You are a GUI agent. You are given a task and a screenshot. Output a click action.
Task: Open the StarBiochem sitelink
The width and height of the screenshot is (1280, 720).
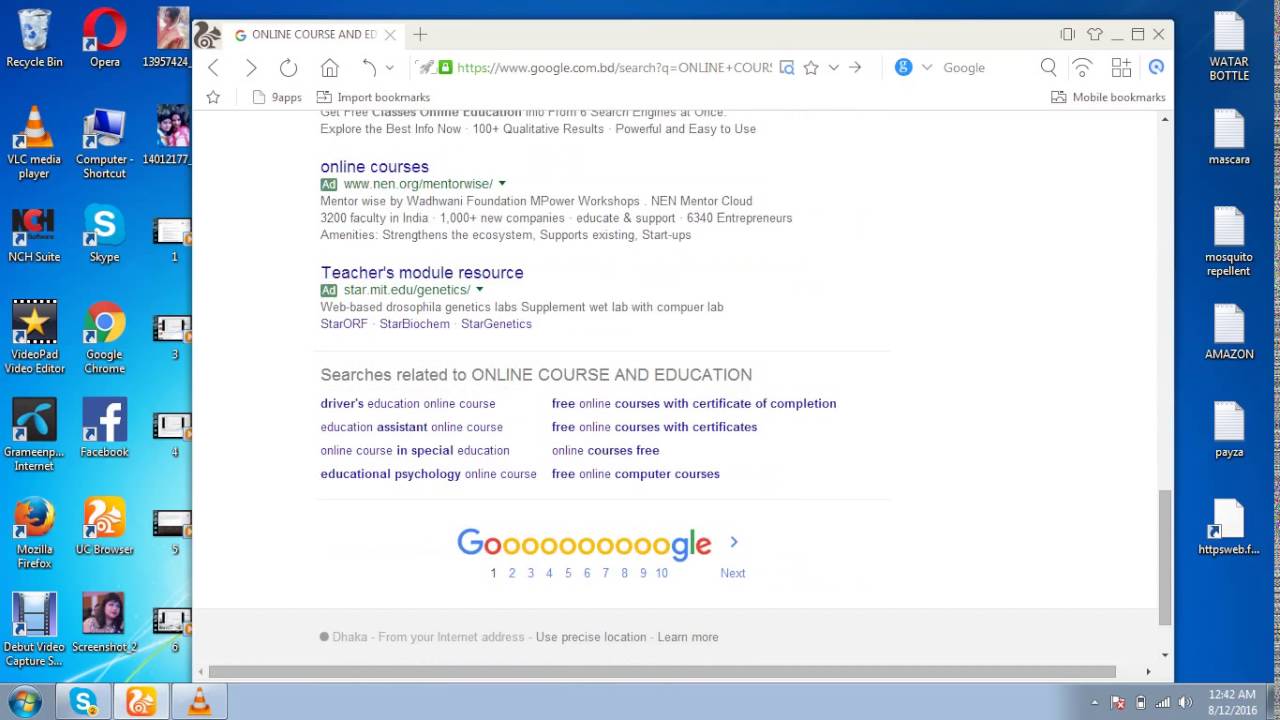point(414,324)
